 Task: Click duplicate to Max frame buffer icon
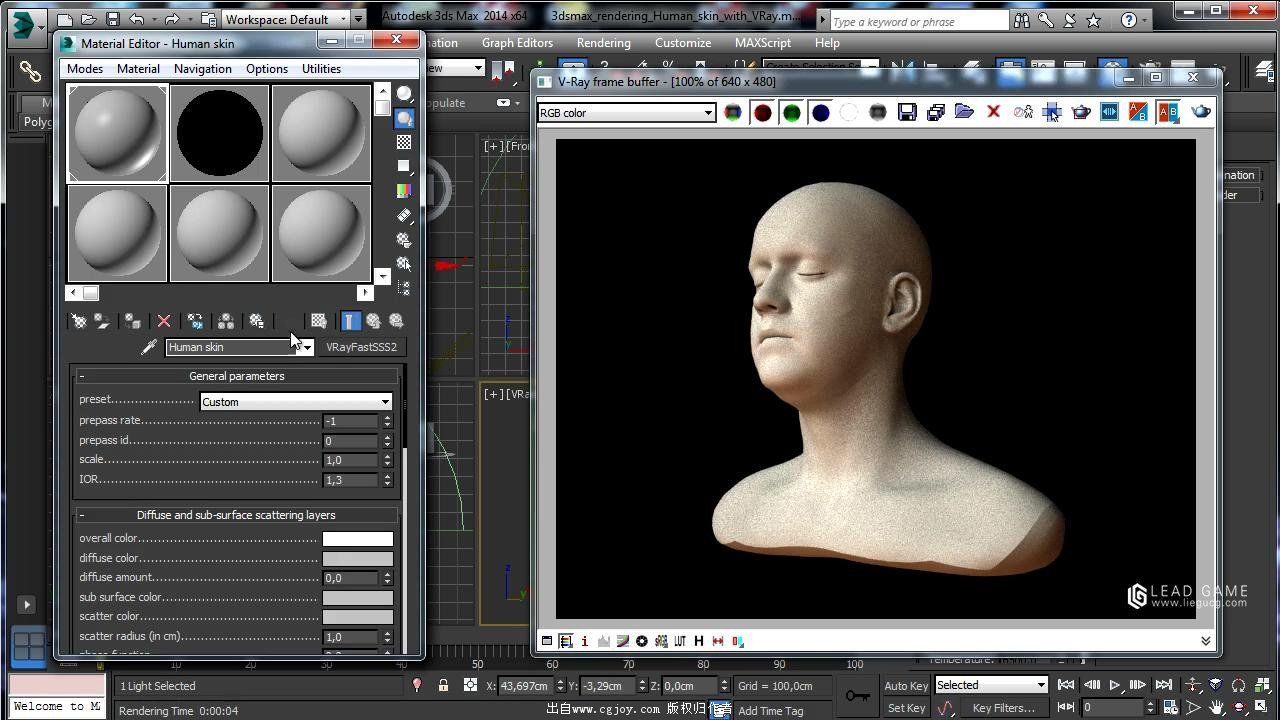point(1023,113)
